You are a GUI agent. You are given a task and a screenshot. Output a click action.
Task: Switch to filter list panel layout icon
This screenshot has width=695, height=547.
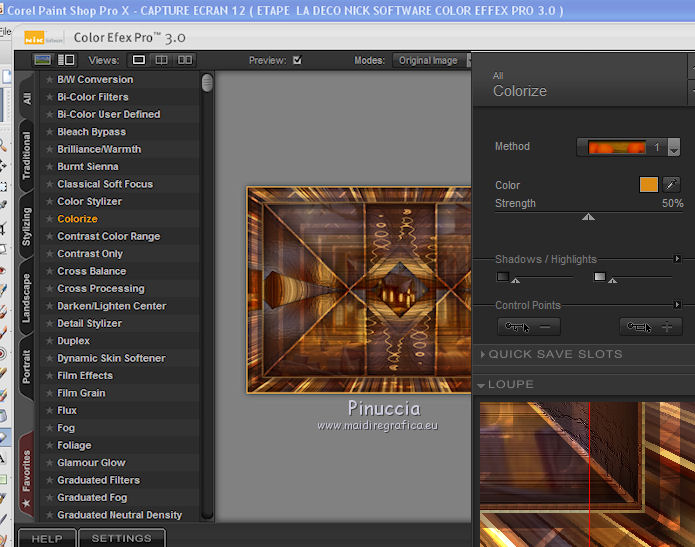click(x=67, y=60)
